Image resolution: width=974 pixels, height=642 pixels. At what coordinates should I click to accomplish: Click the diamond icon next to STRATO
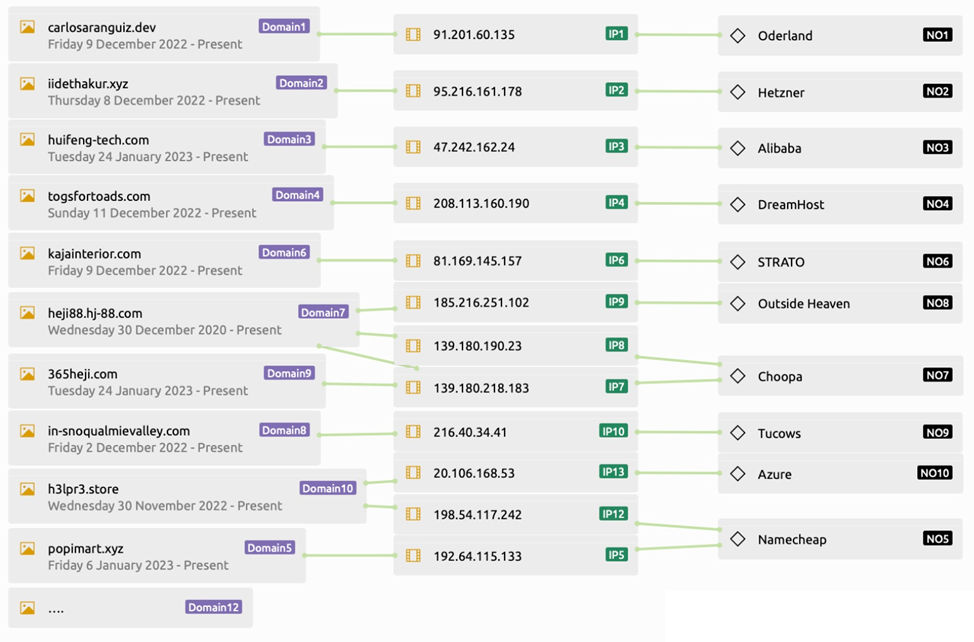point(738,262)
